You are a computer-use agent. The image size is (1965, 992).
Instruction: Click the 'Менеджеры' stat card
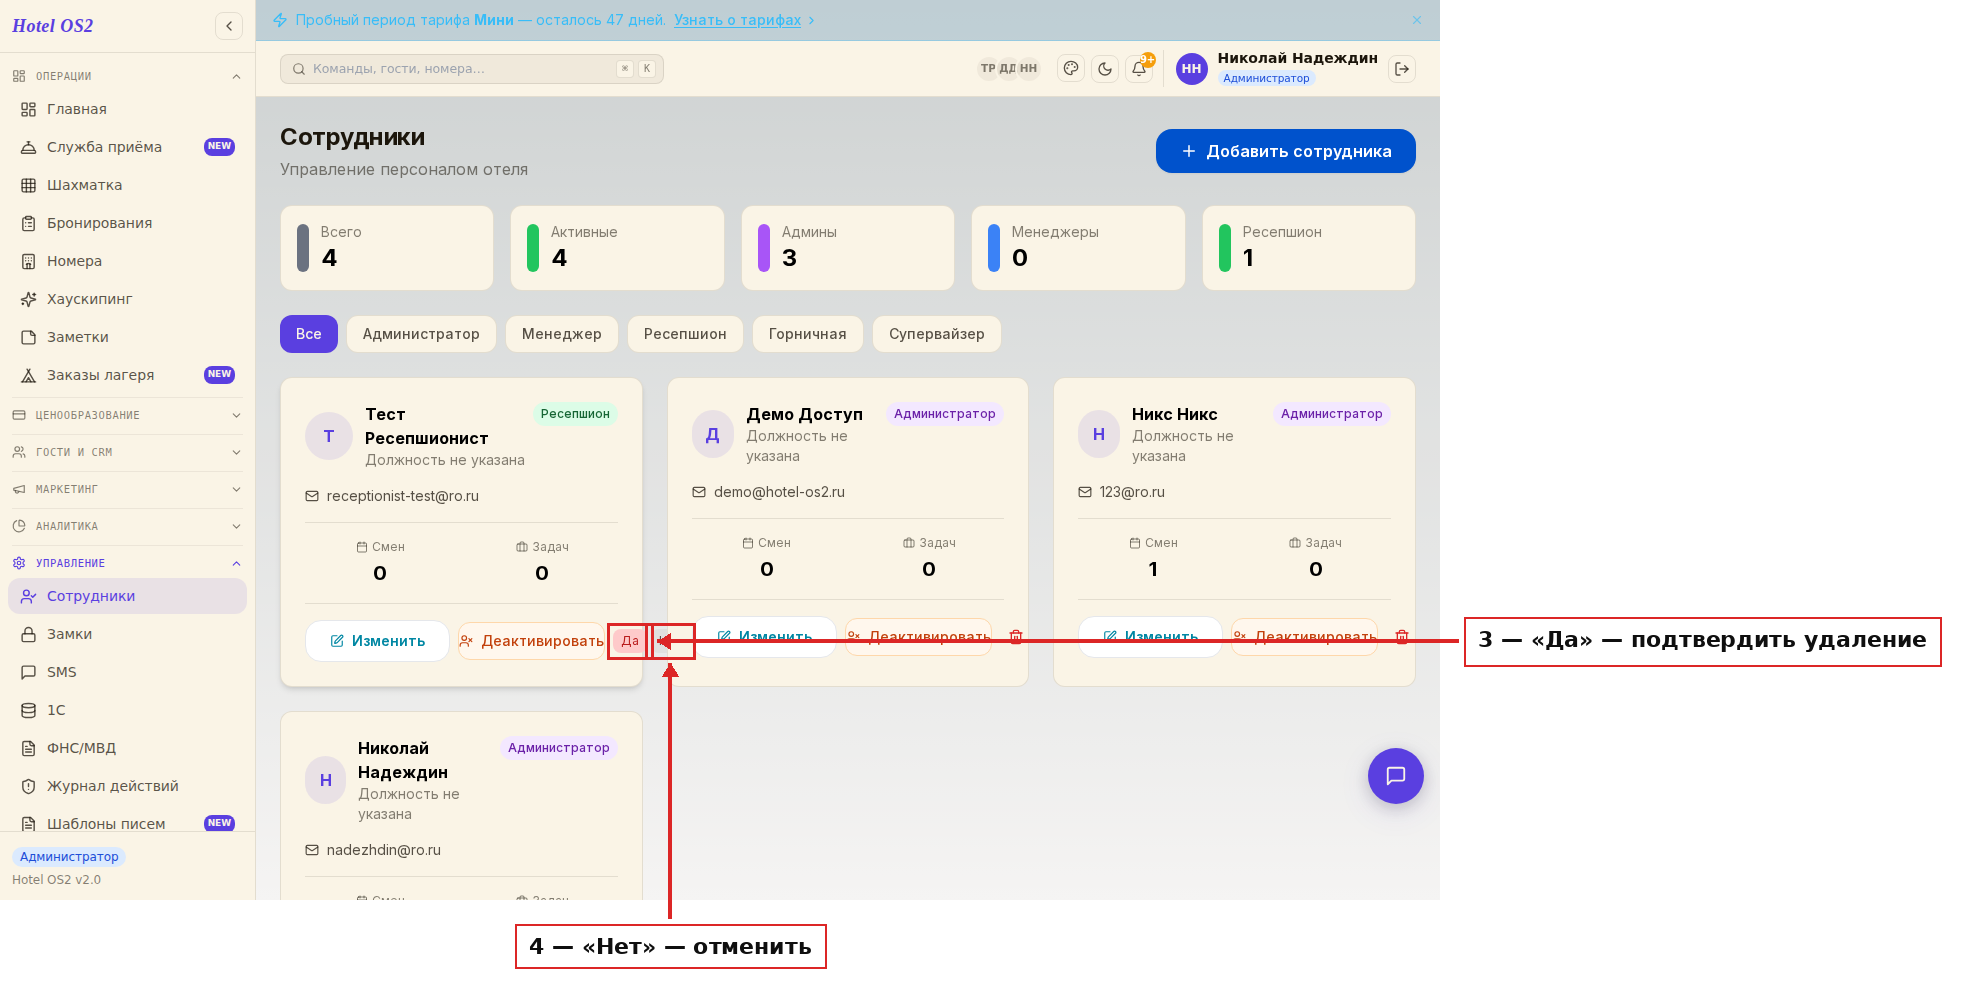pyautogui.click(x=1078, y=248)
